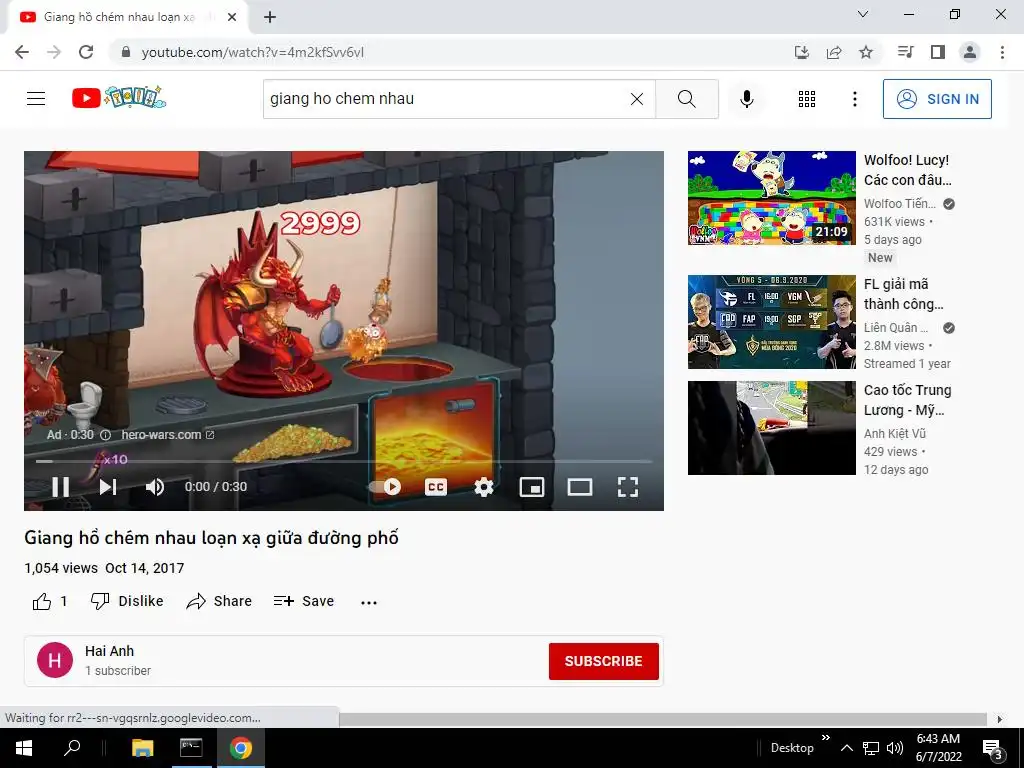Enable the miniplayer
The width and height of the screenshot is (1024, 768).
532,487
